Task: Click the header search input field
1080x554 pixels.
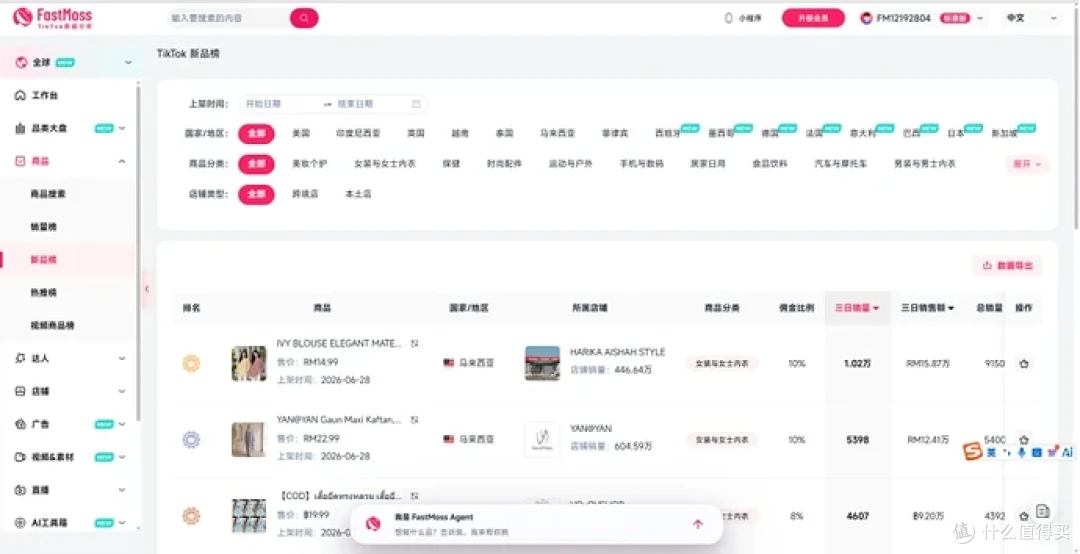Action: pos(229,18)
